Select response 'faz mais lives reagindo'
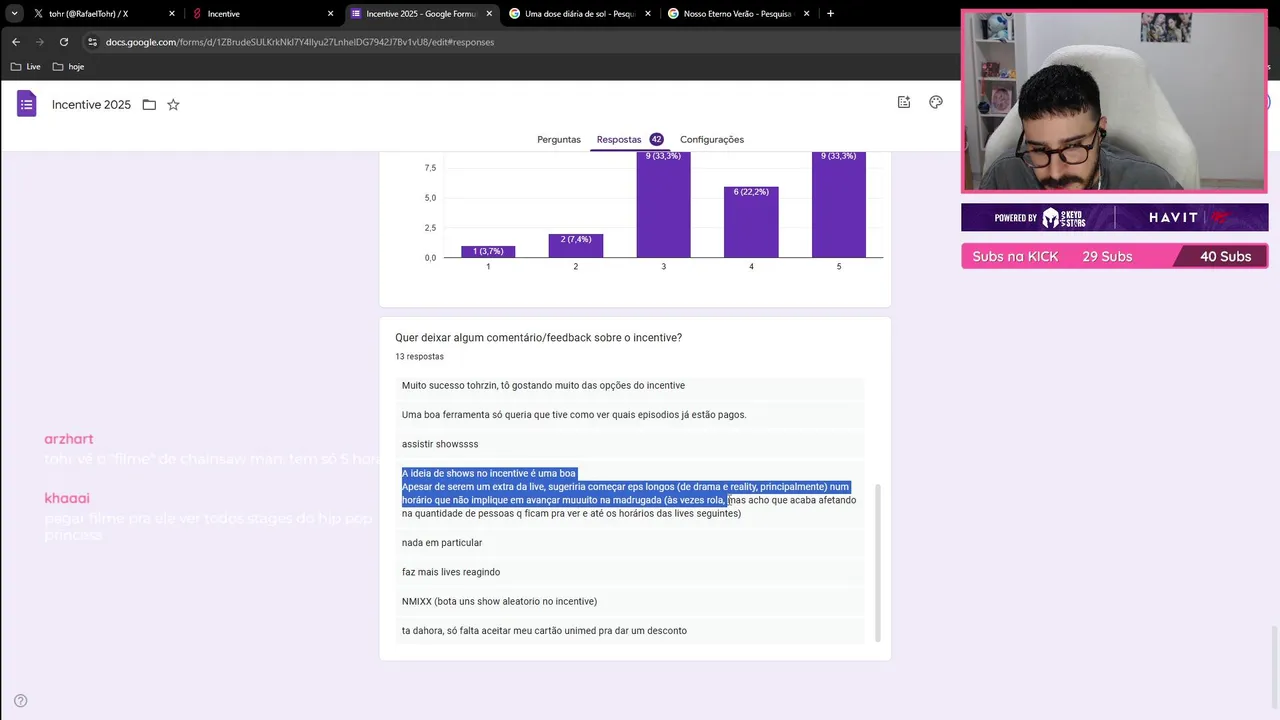1280x720 pixels. click(631, 572)
